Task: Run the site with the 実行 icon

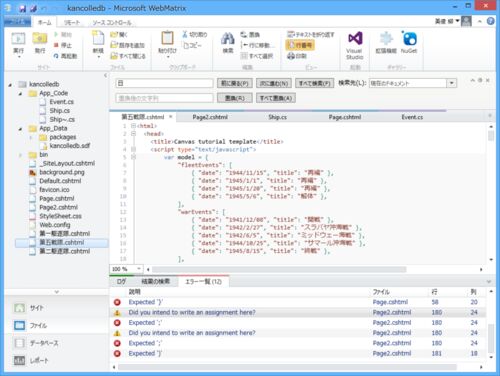Action: click(x=18, y=43)
